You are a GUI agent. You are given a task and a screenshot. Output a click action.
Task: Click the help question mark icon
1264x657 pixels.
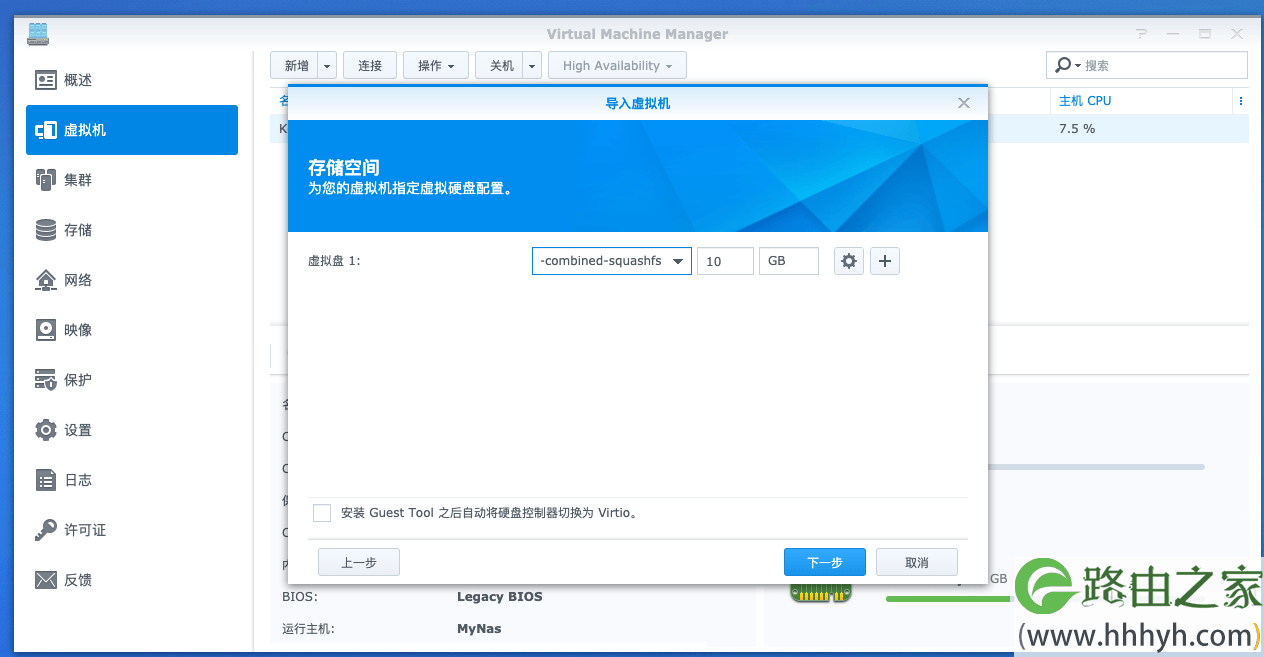click(x=1142, y=34)
